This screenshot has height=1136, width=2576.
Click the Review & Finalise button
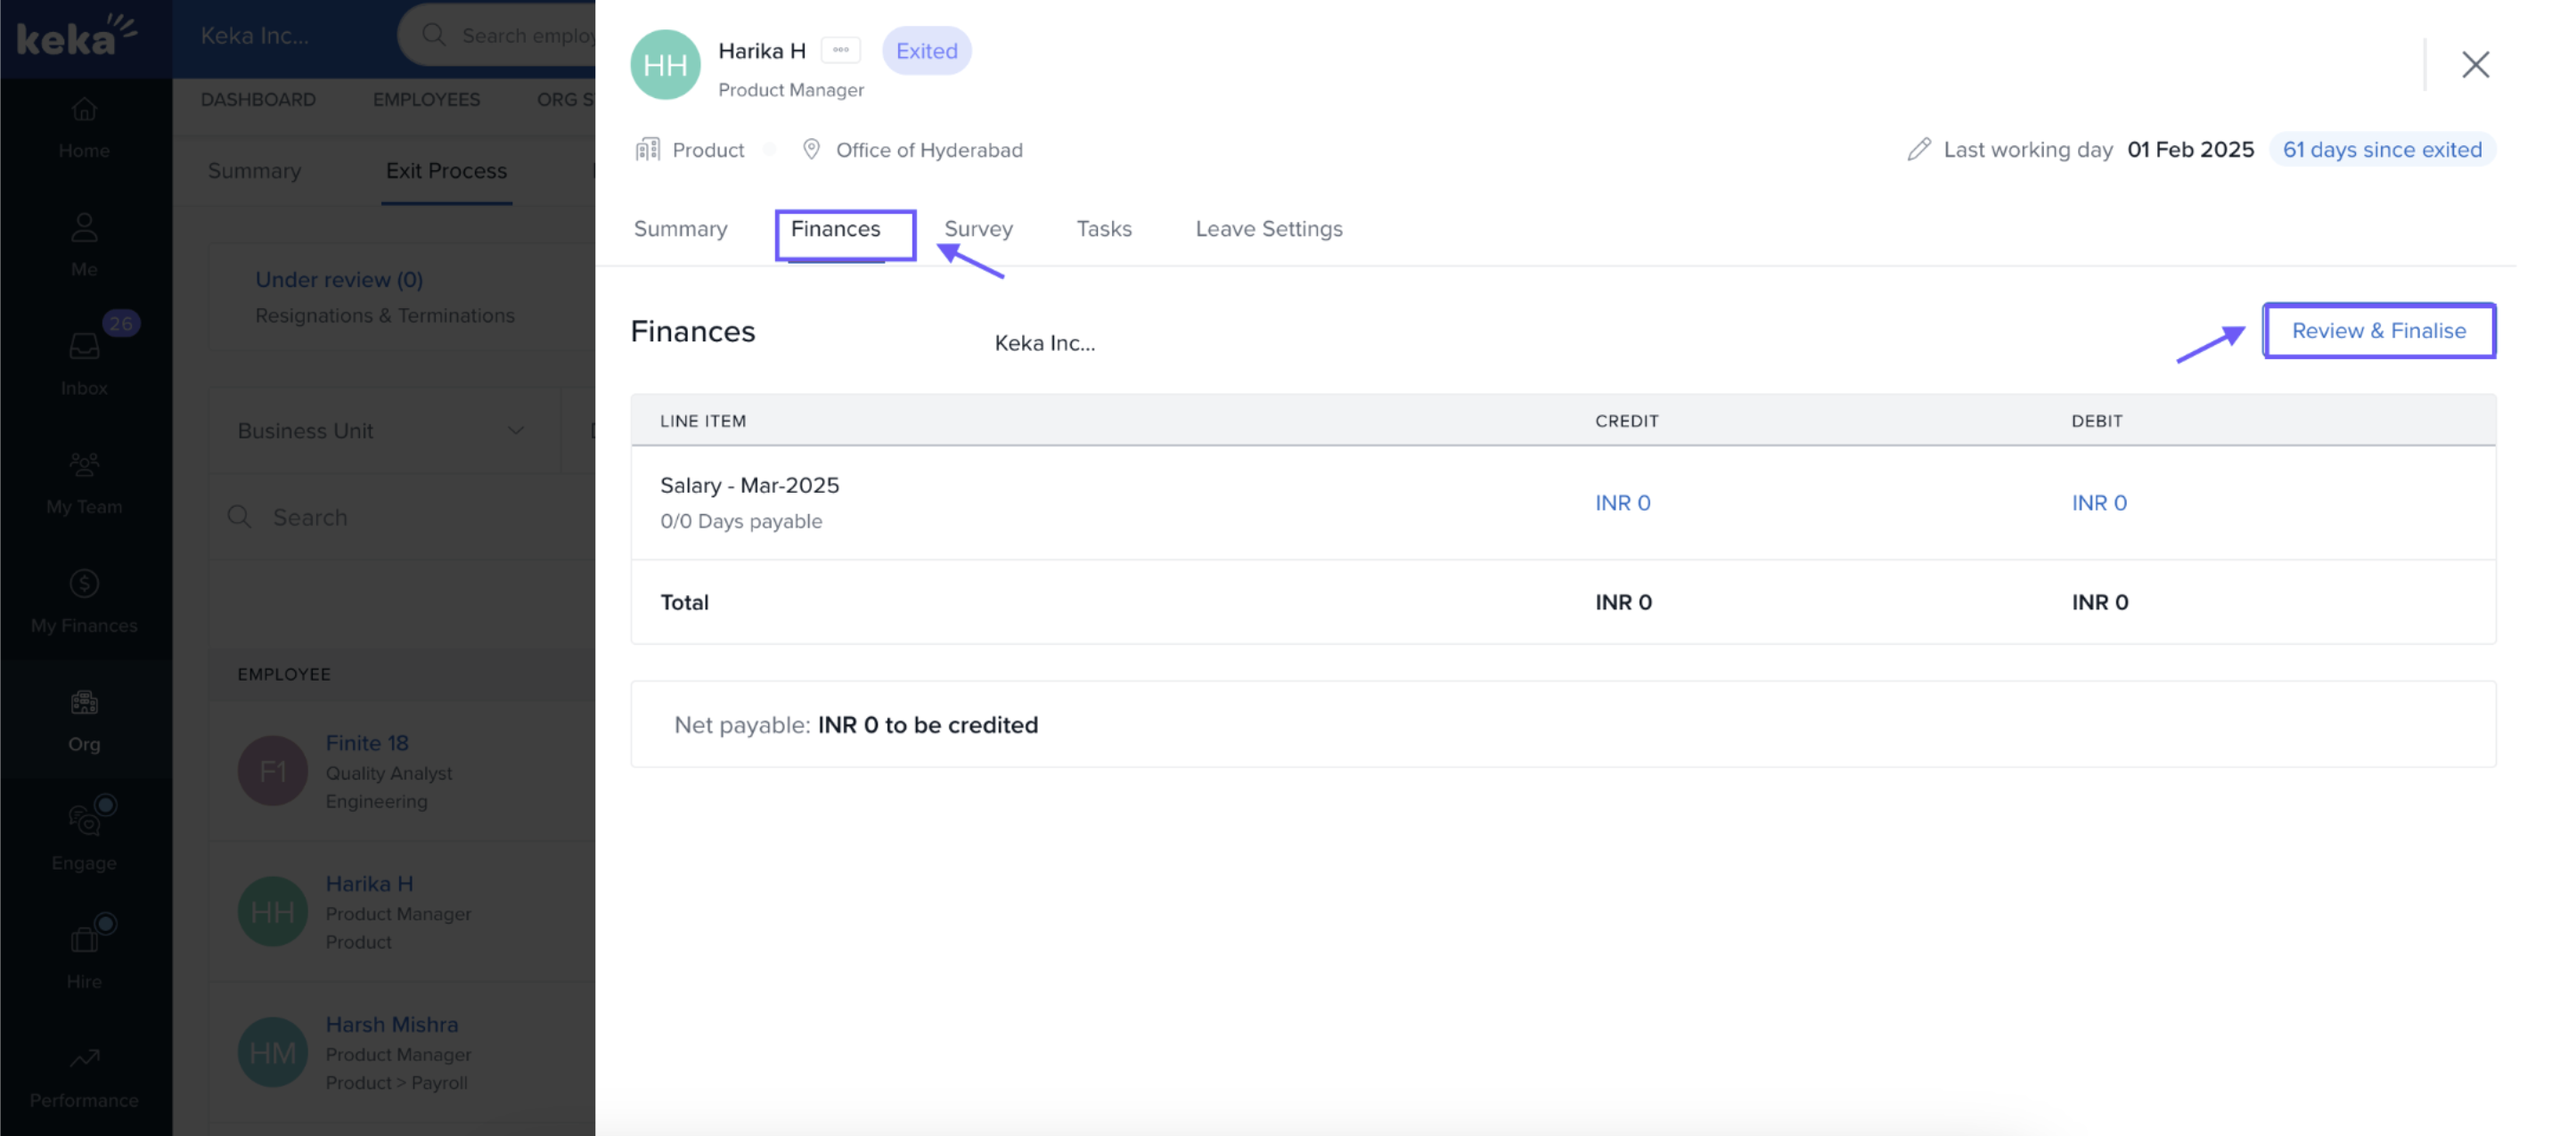(x=2378, y=331)
